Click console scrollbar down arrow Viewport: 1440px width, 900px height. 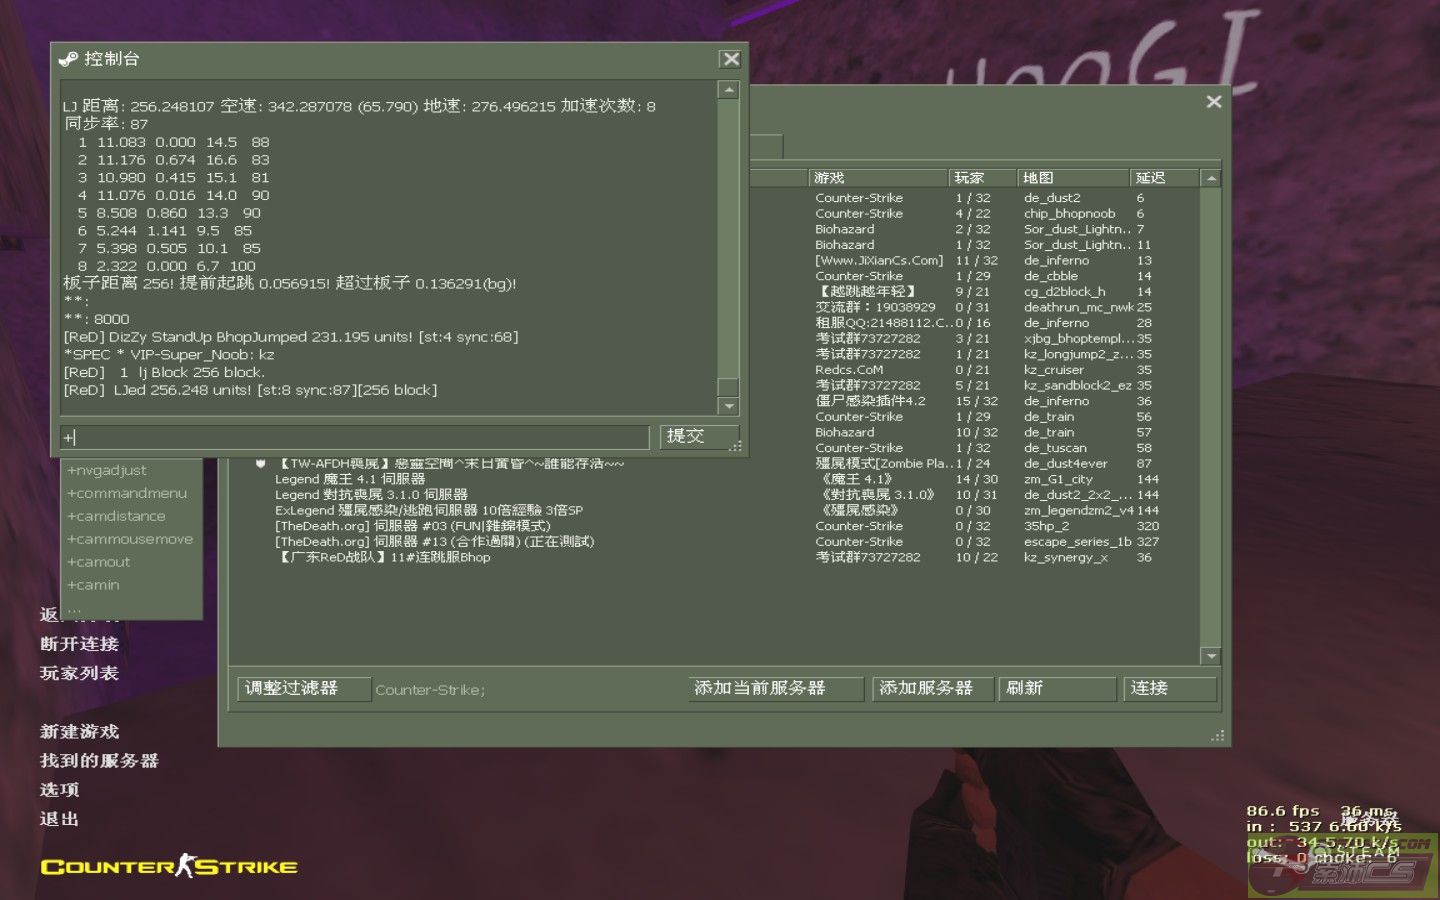click(729, 406)
